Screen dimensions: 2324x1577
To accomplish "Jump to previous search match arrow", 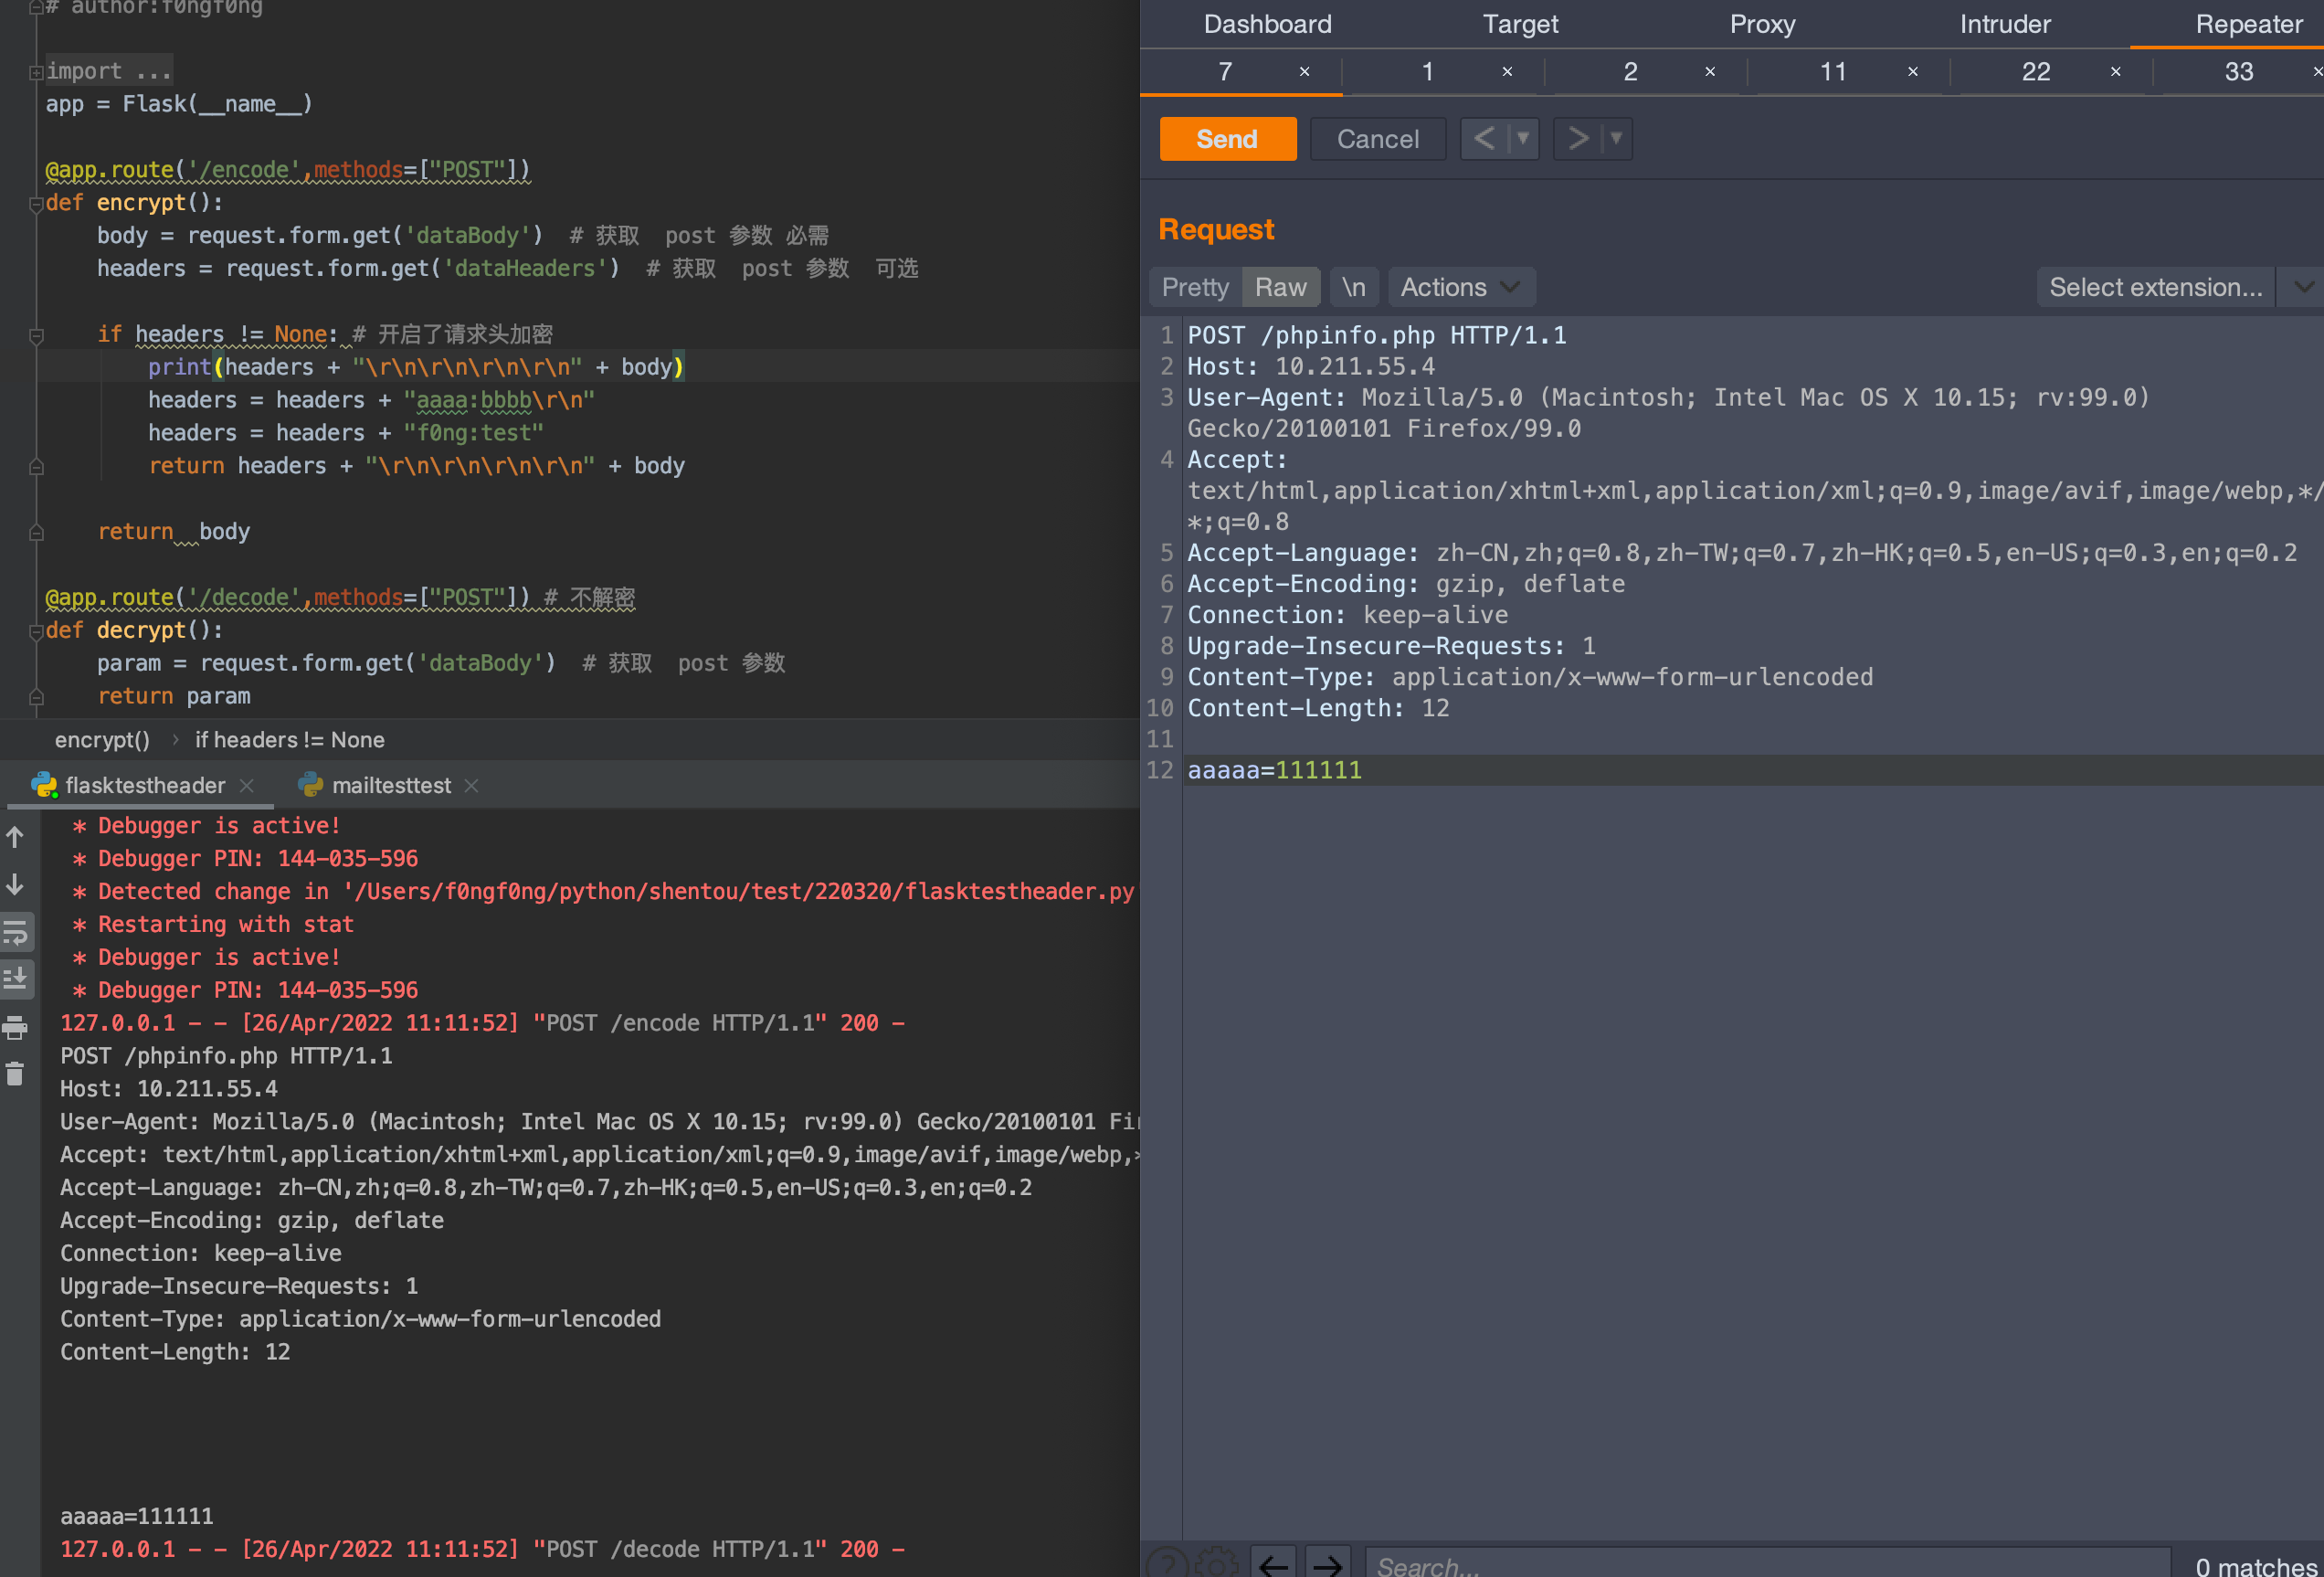I will (1273, 1564).
